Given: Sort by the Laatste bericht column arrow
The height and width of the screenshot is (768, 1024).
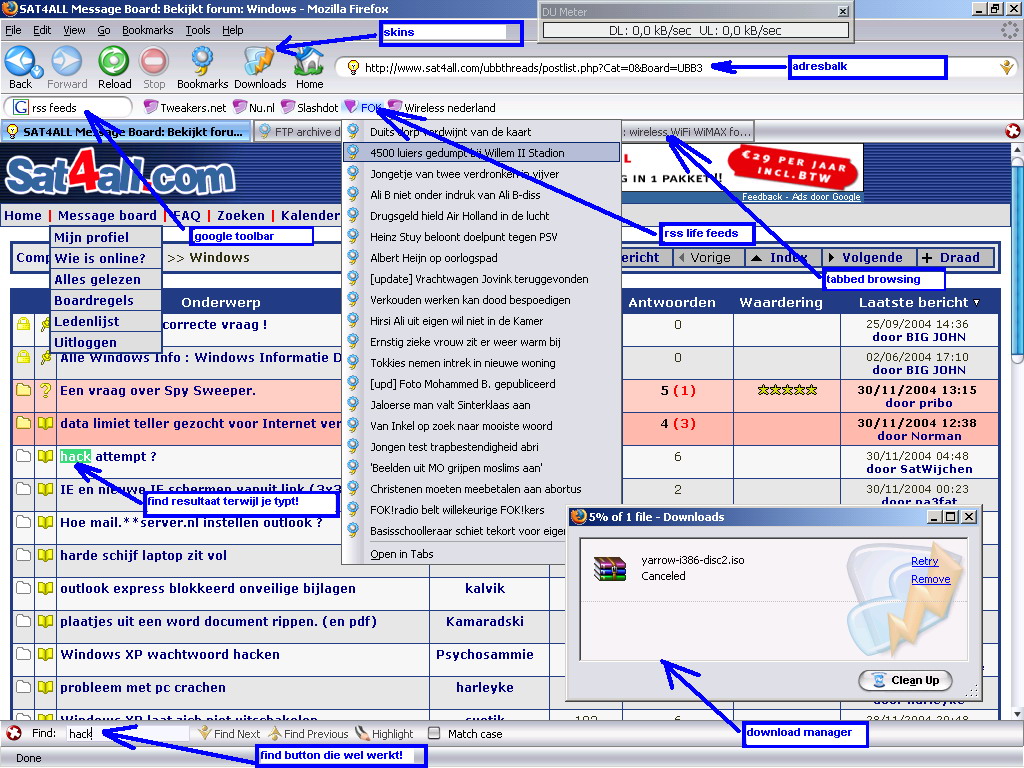Looking at the screenshot, I should [x=977, y=302].
